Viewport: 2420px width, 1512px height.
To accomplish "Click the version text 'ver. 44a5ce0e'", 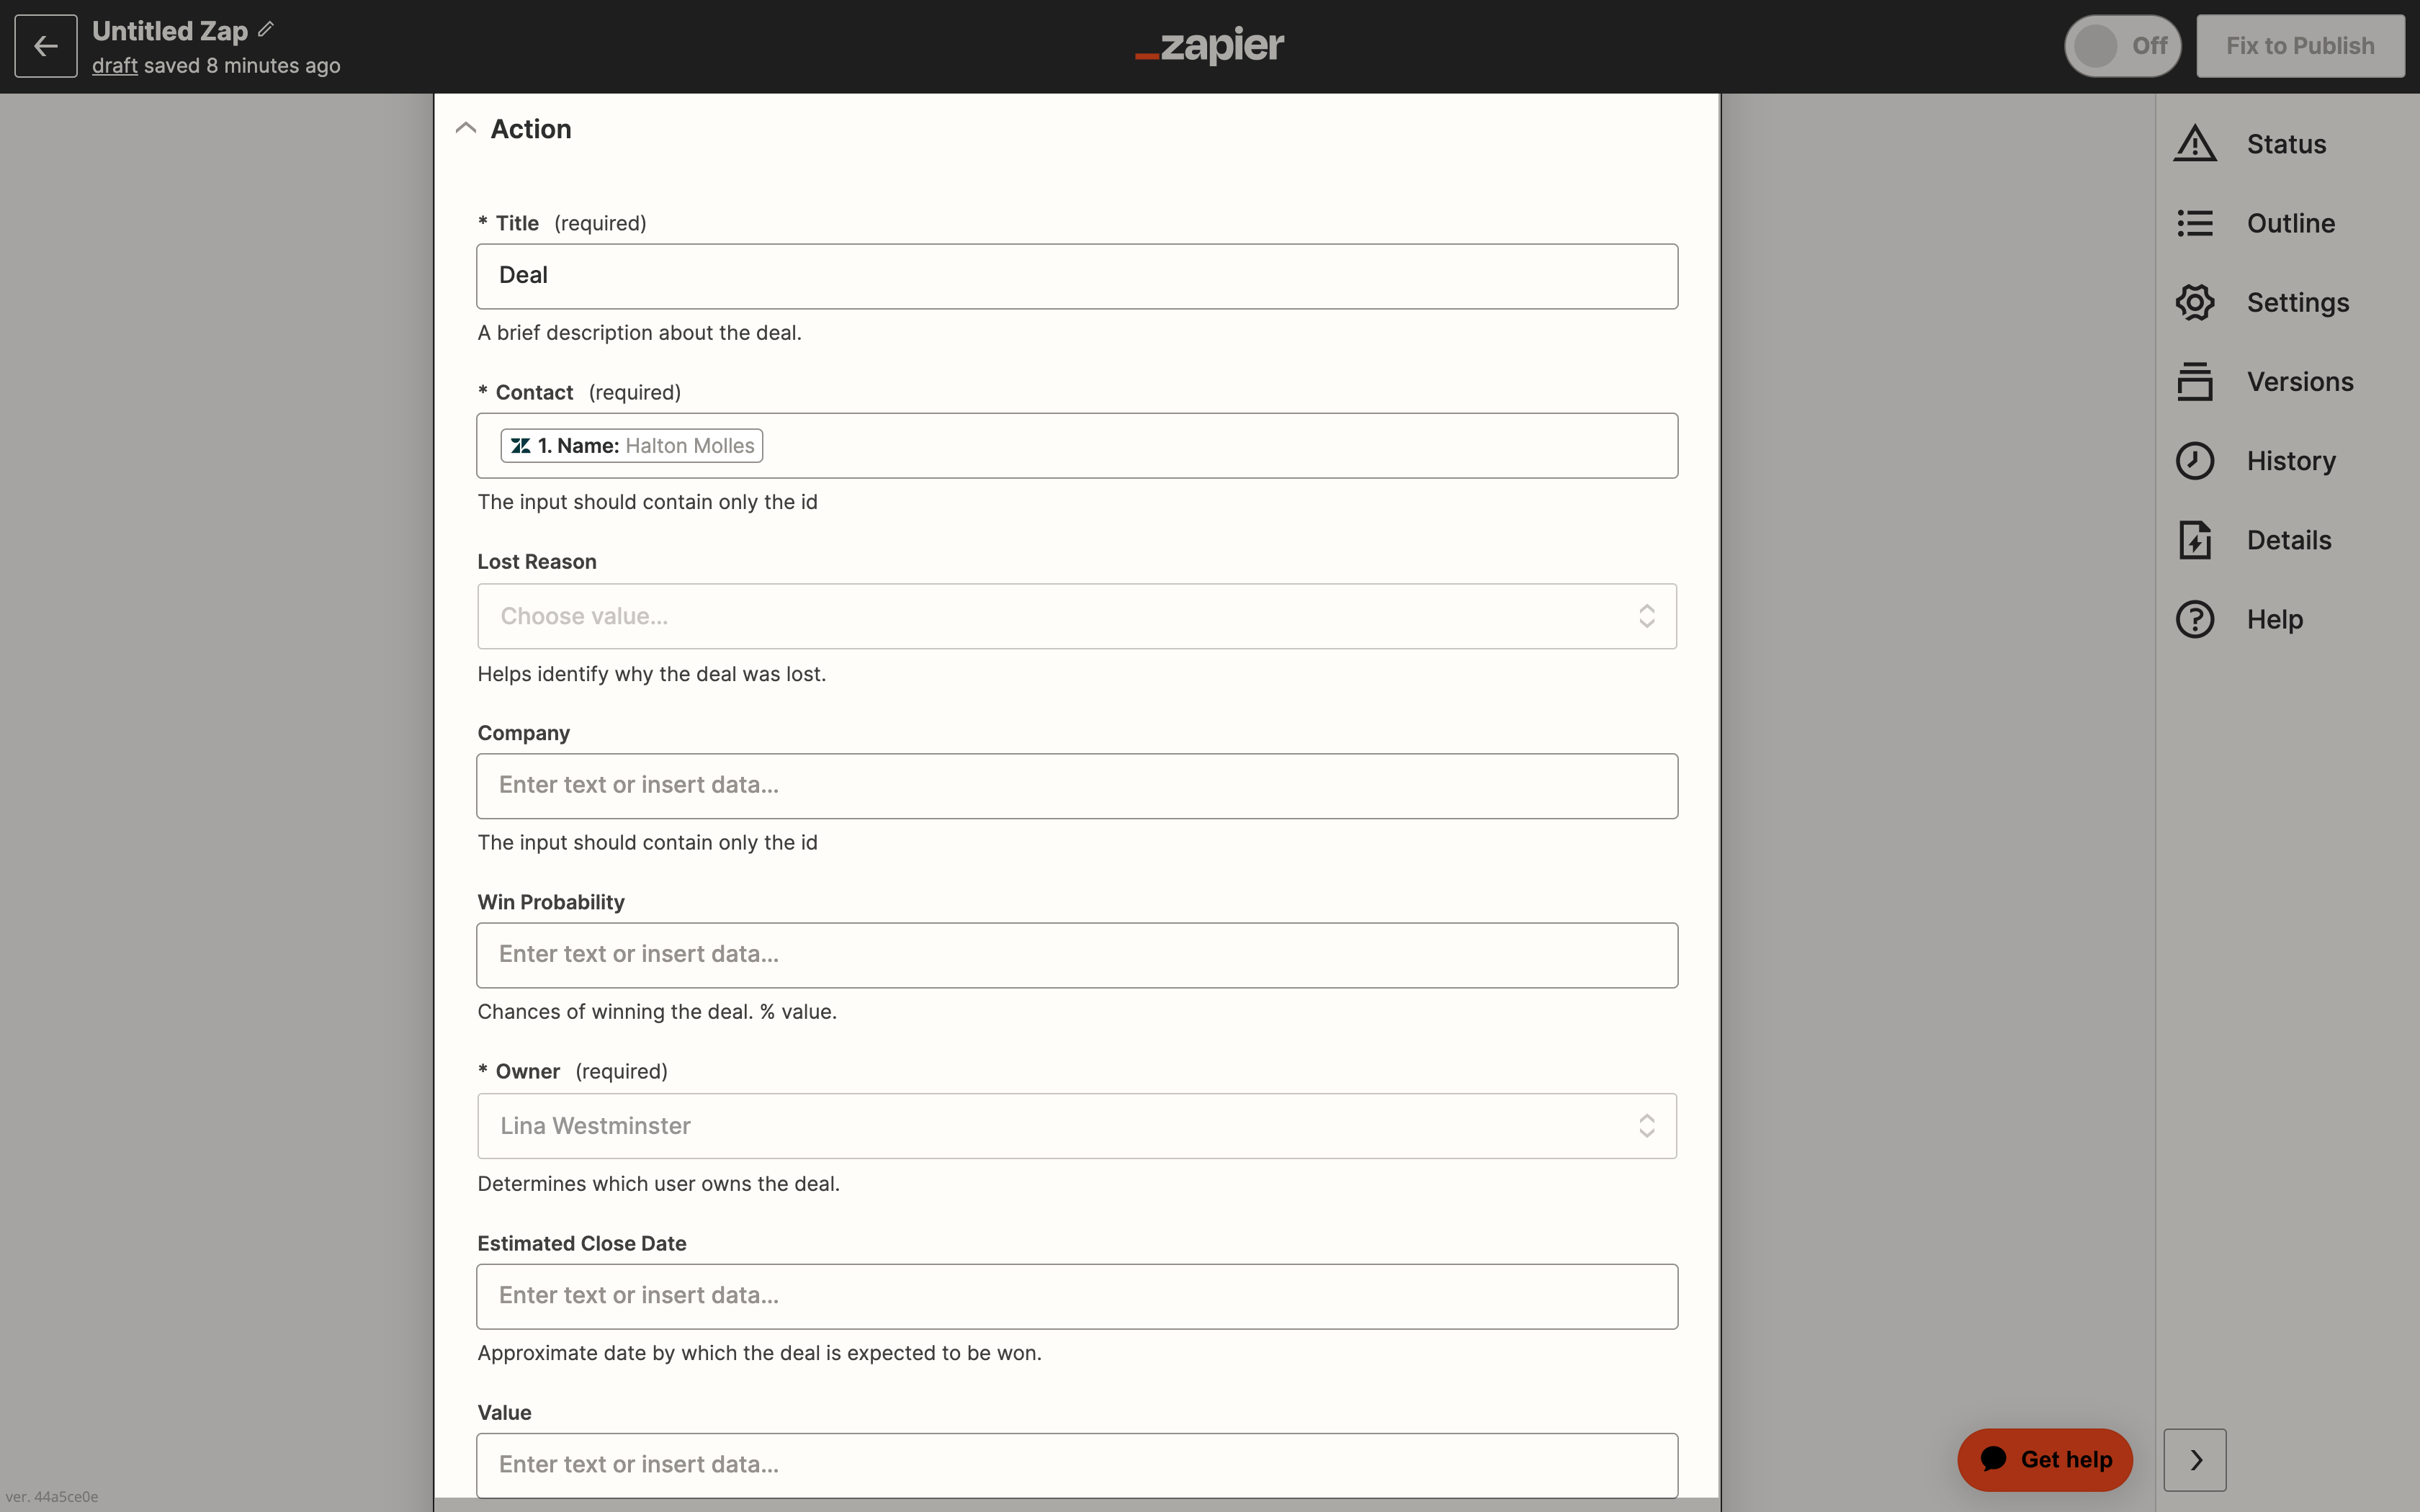I will [x=52, y=1496].
